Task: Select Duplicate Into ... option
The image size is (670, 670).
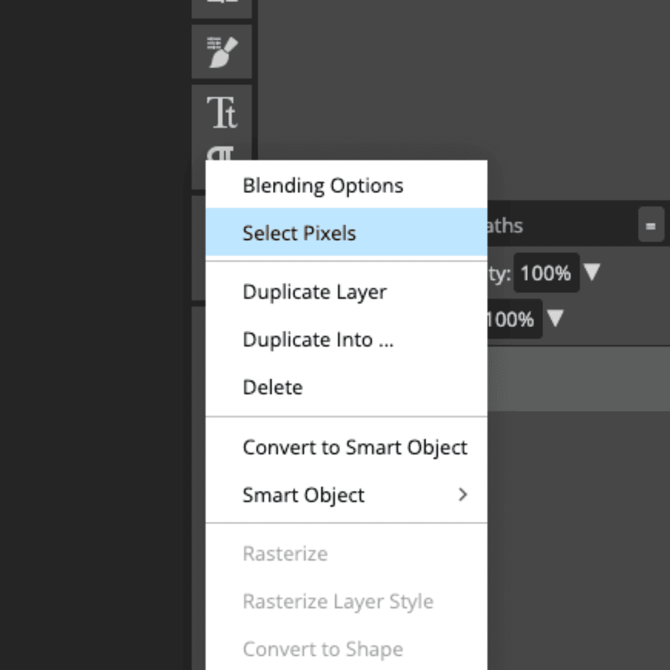Action: (318, 339)
